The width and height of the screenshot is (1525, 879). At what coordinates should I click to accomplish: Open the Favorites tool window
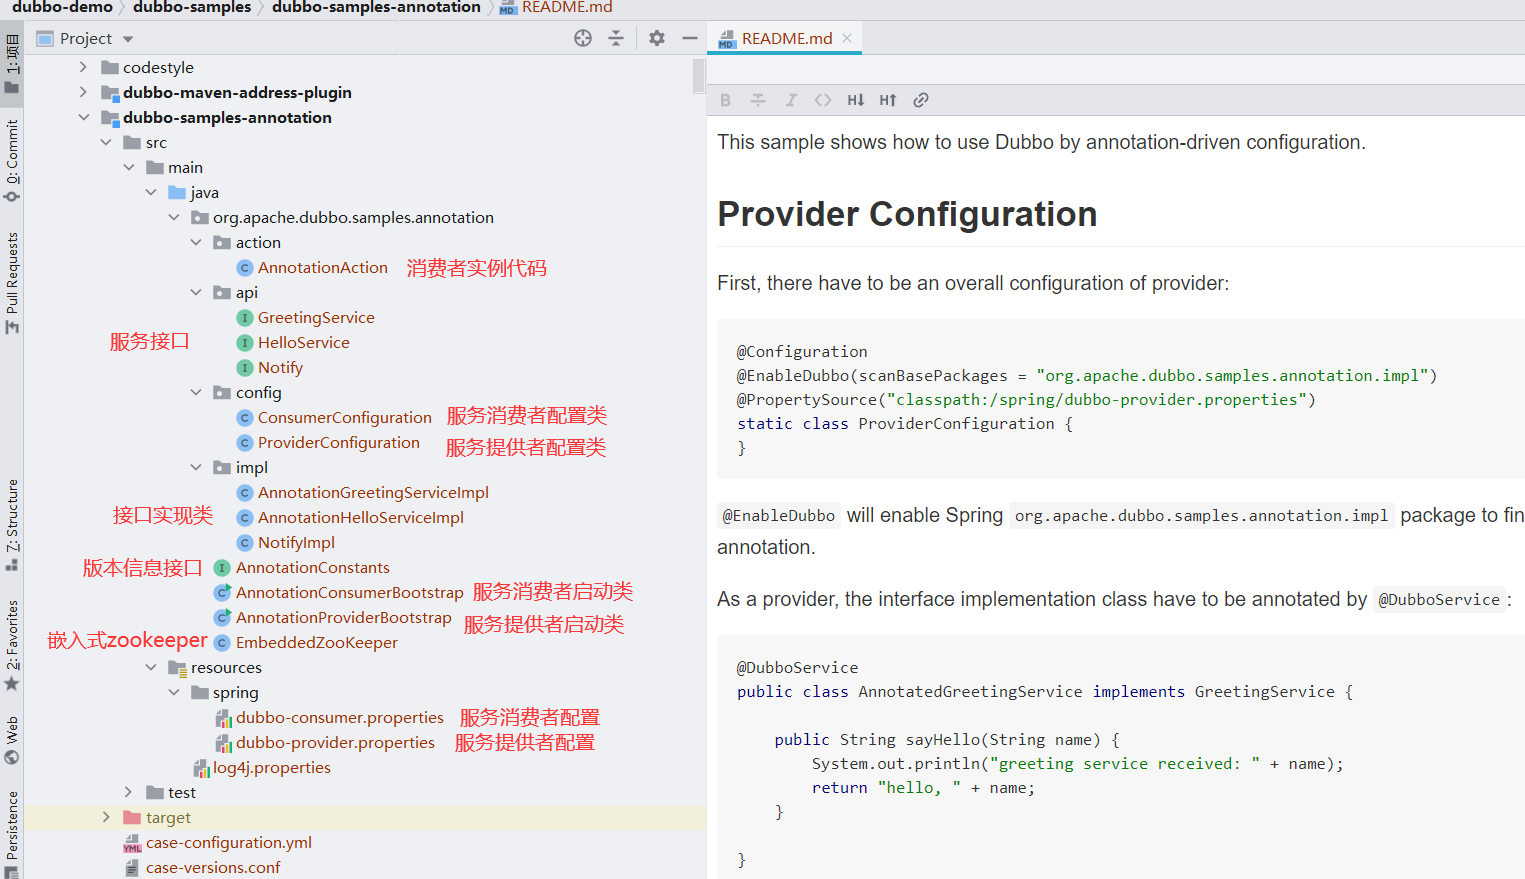(x=12, y=644)
